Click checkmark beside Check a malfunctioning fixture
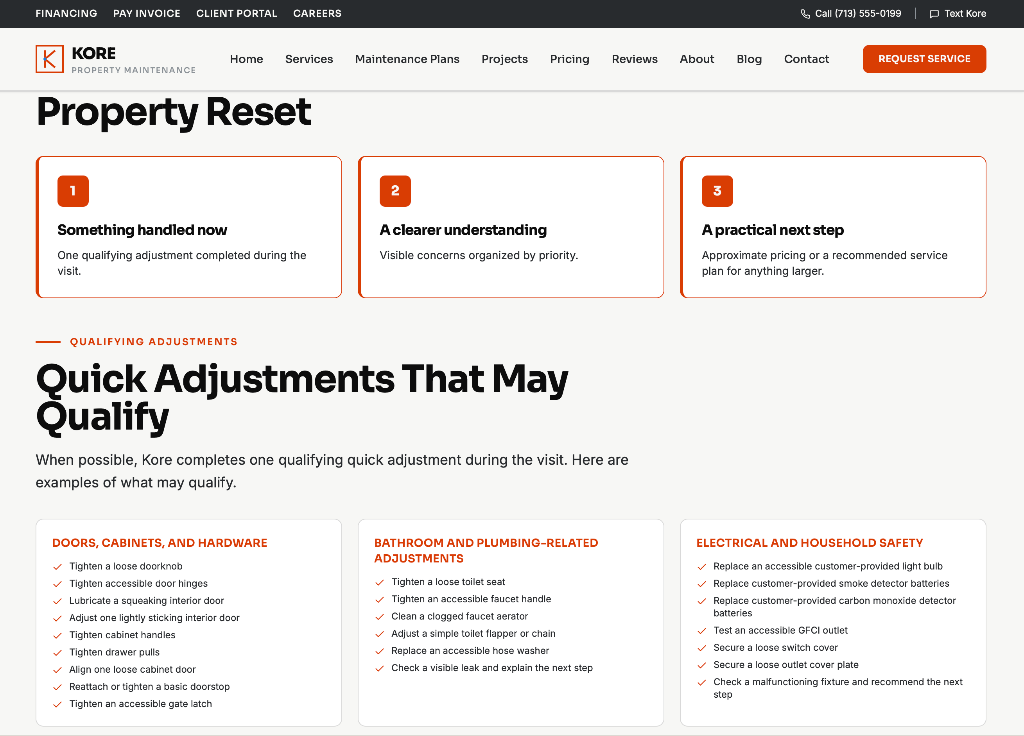 [701, 682]
